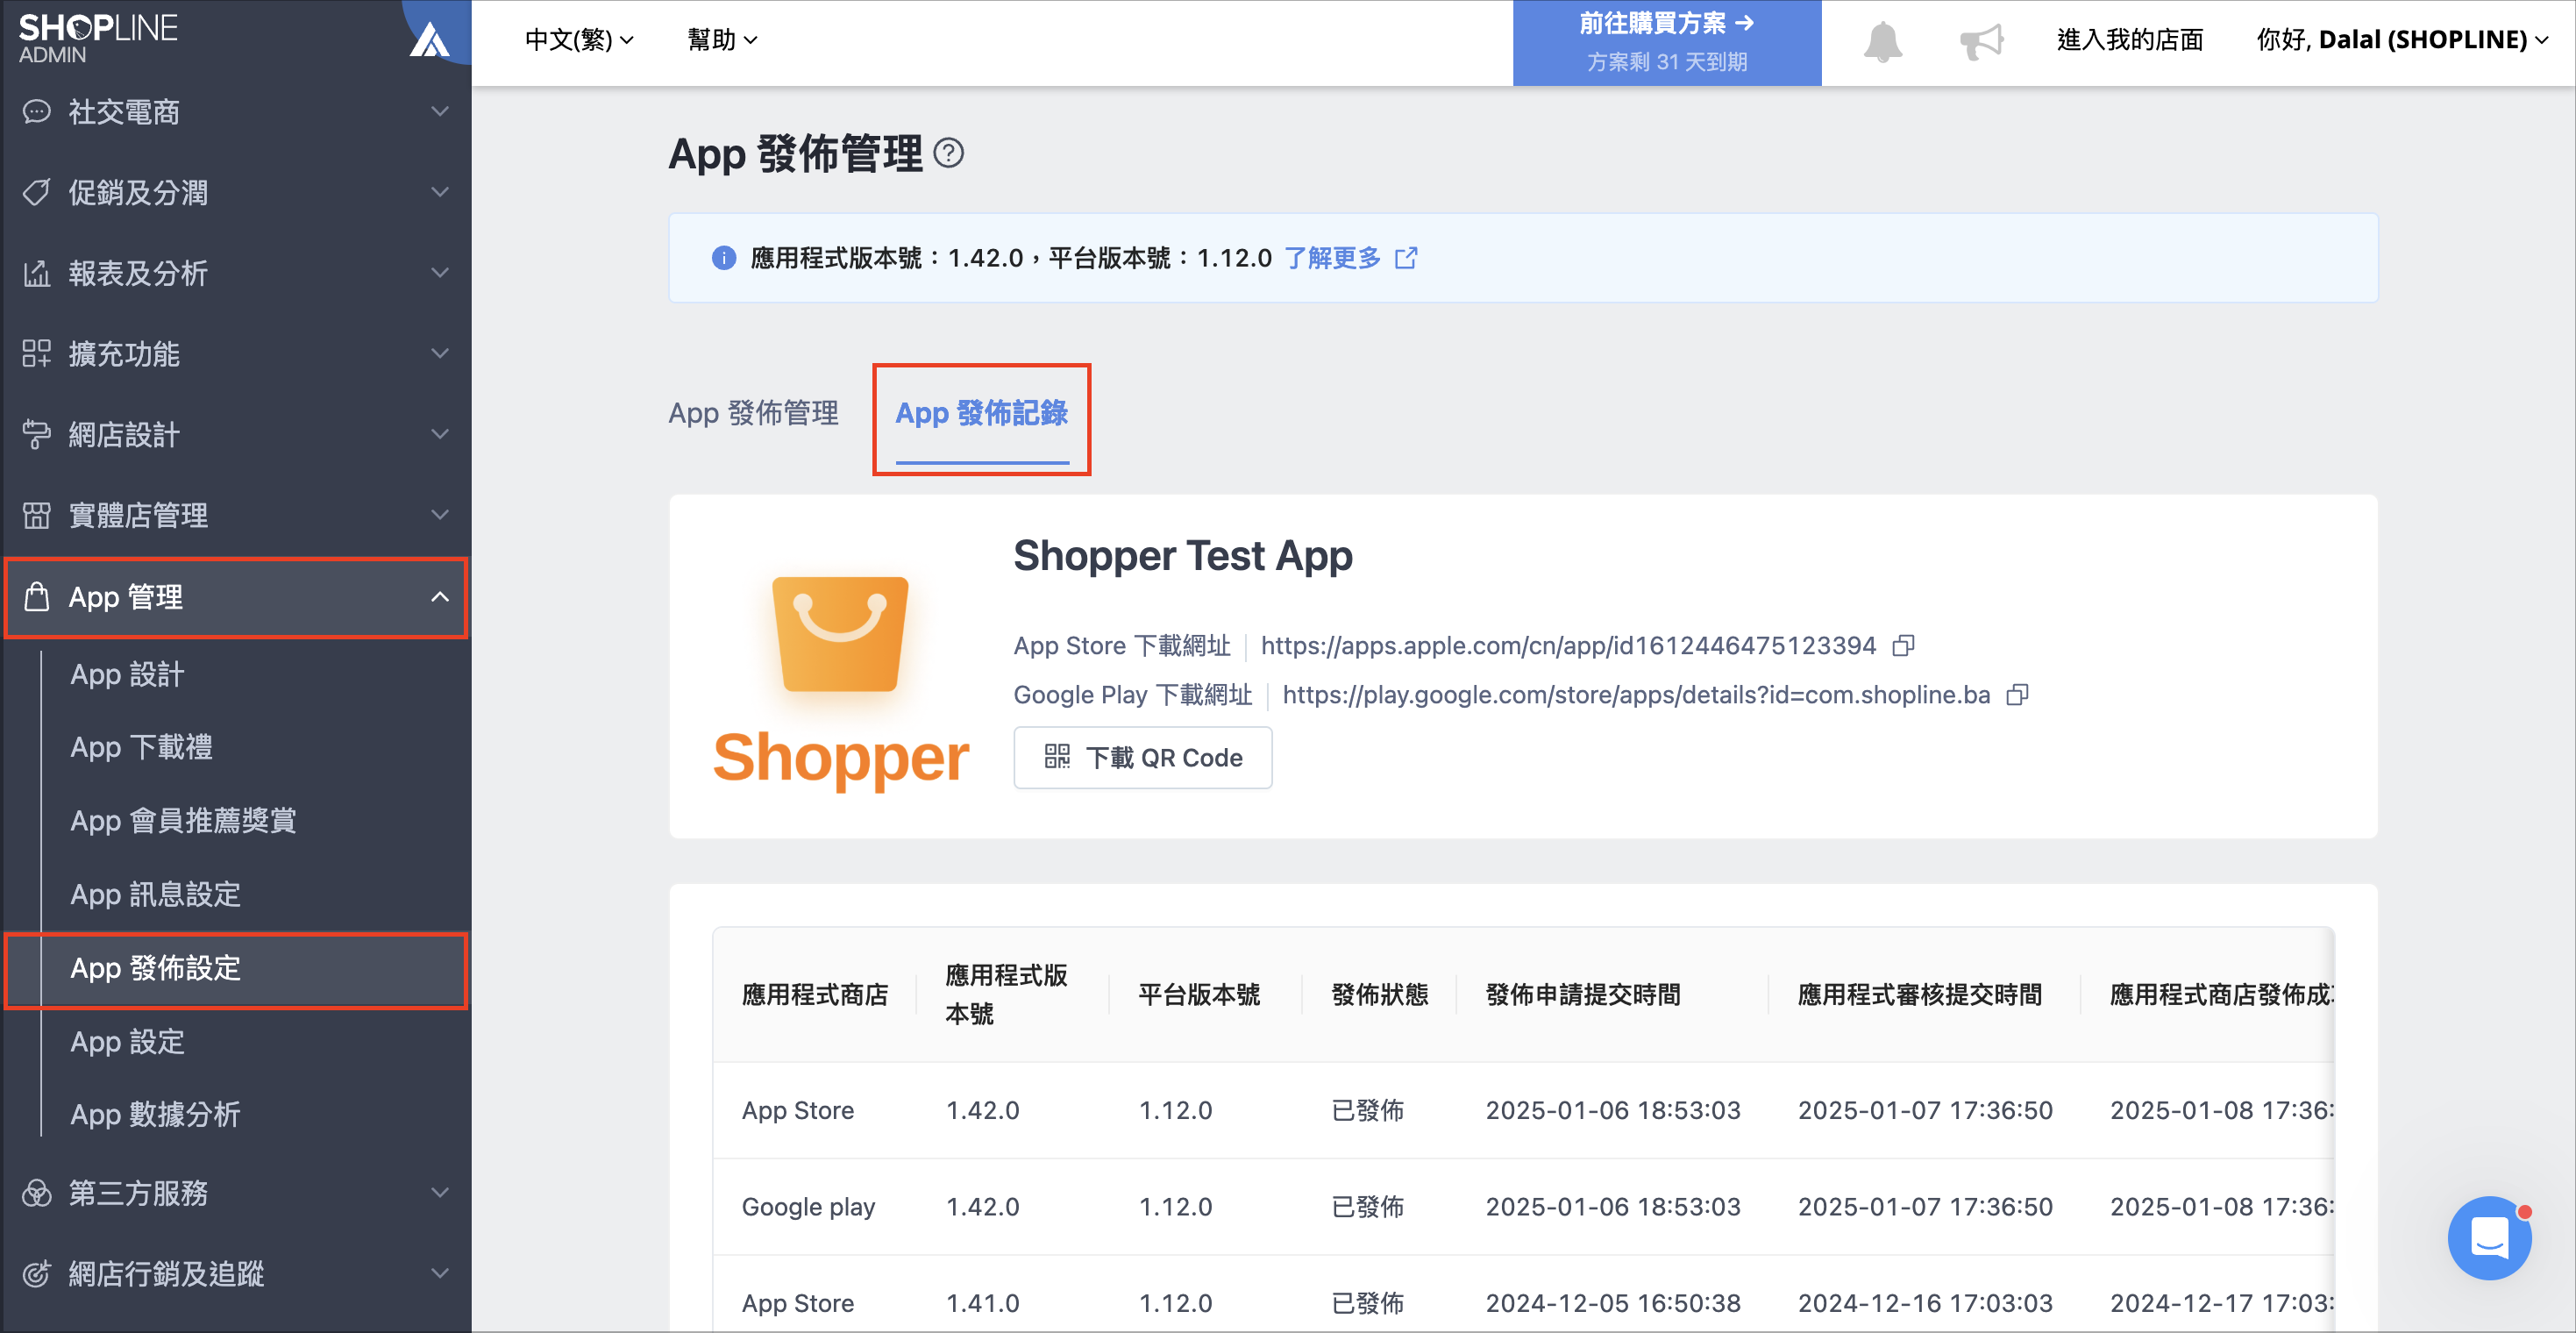Open the apps.apple.com App Store URL
2576x1333 pixels.
1568,646
